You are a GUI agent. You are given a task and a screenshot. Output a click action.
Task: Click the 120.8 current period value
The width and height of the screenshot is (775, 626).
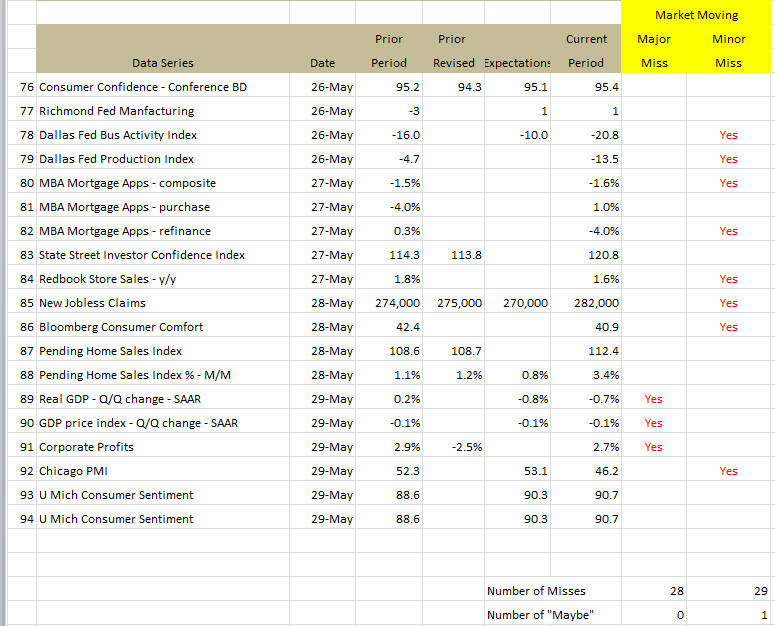point(603,255)
